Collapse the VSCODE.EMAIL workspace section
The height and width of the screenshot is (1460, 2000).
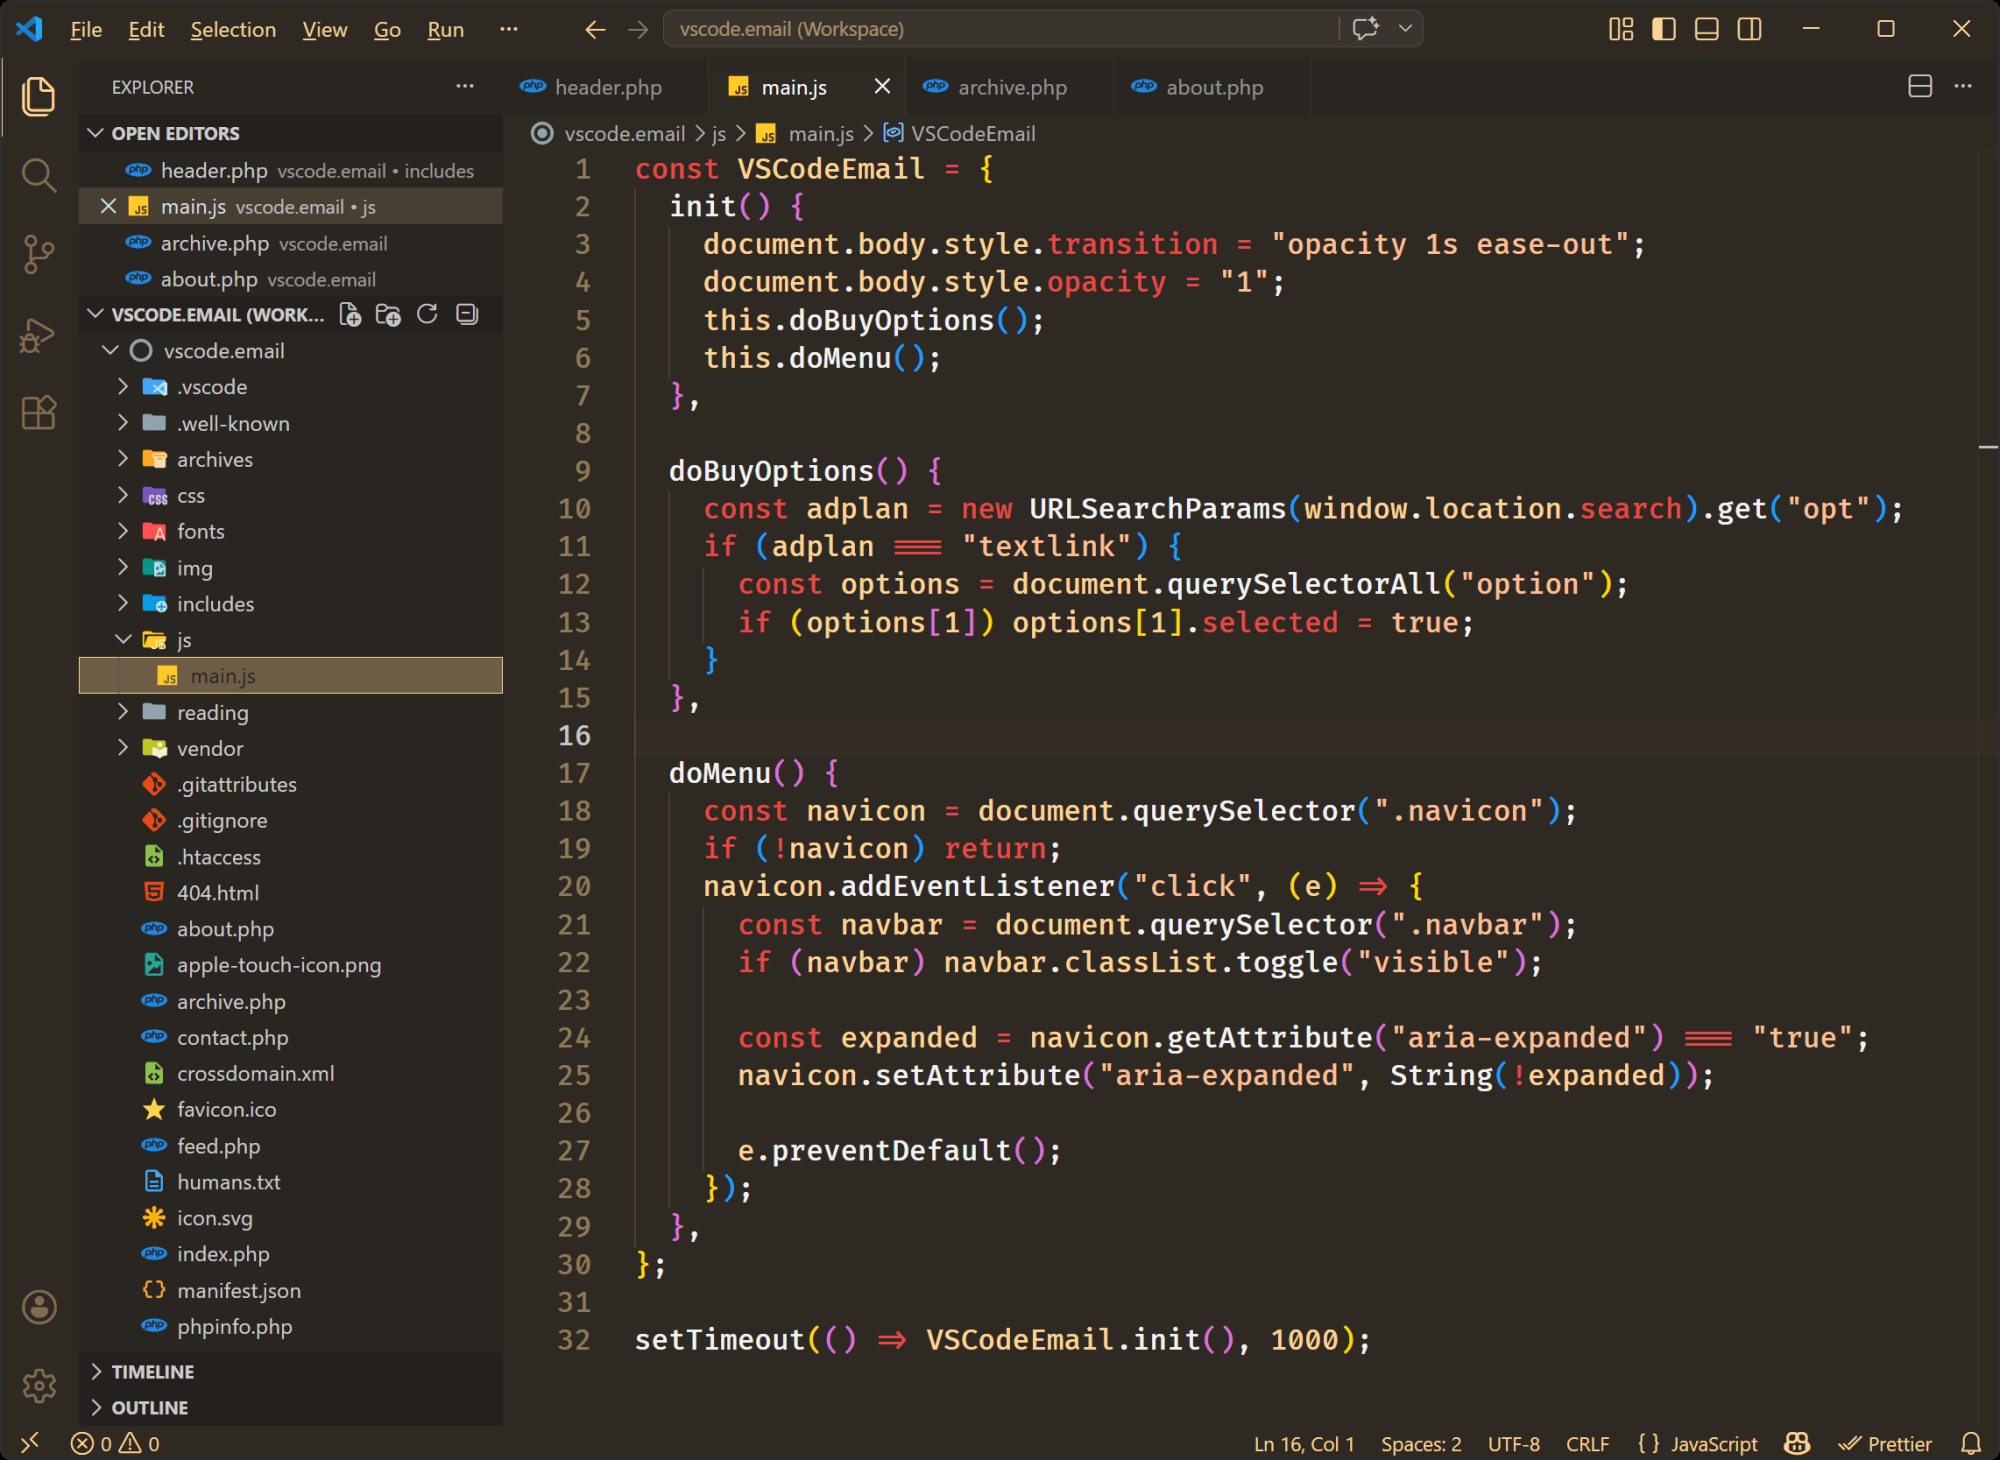(96, 314)
